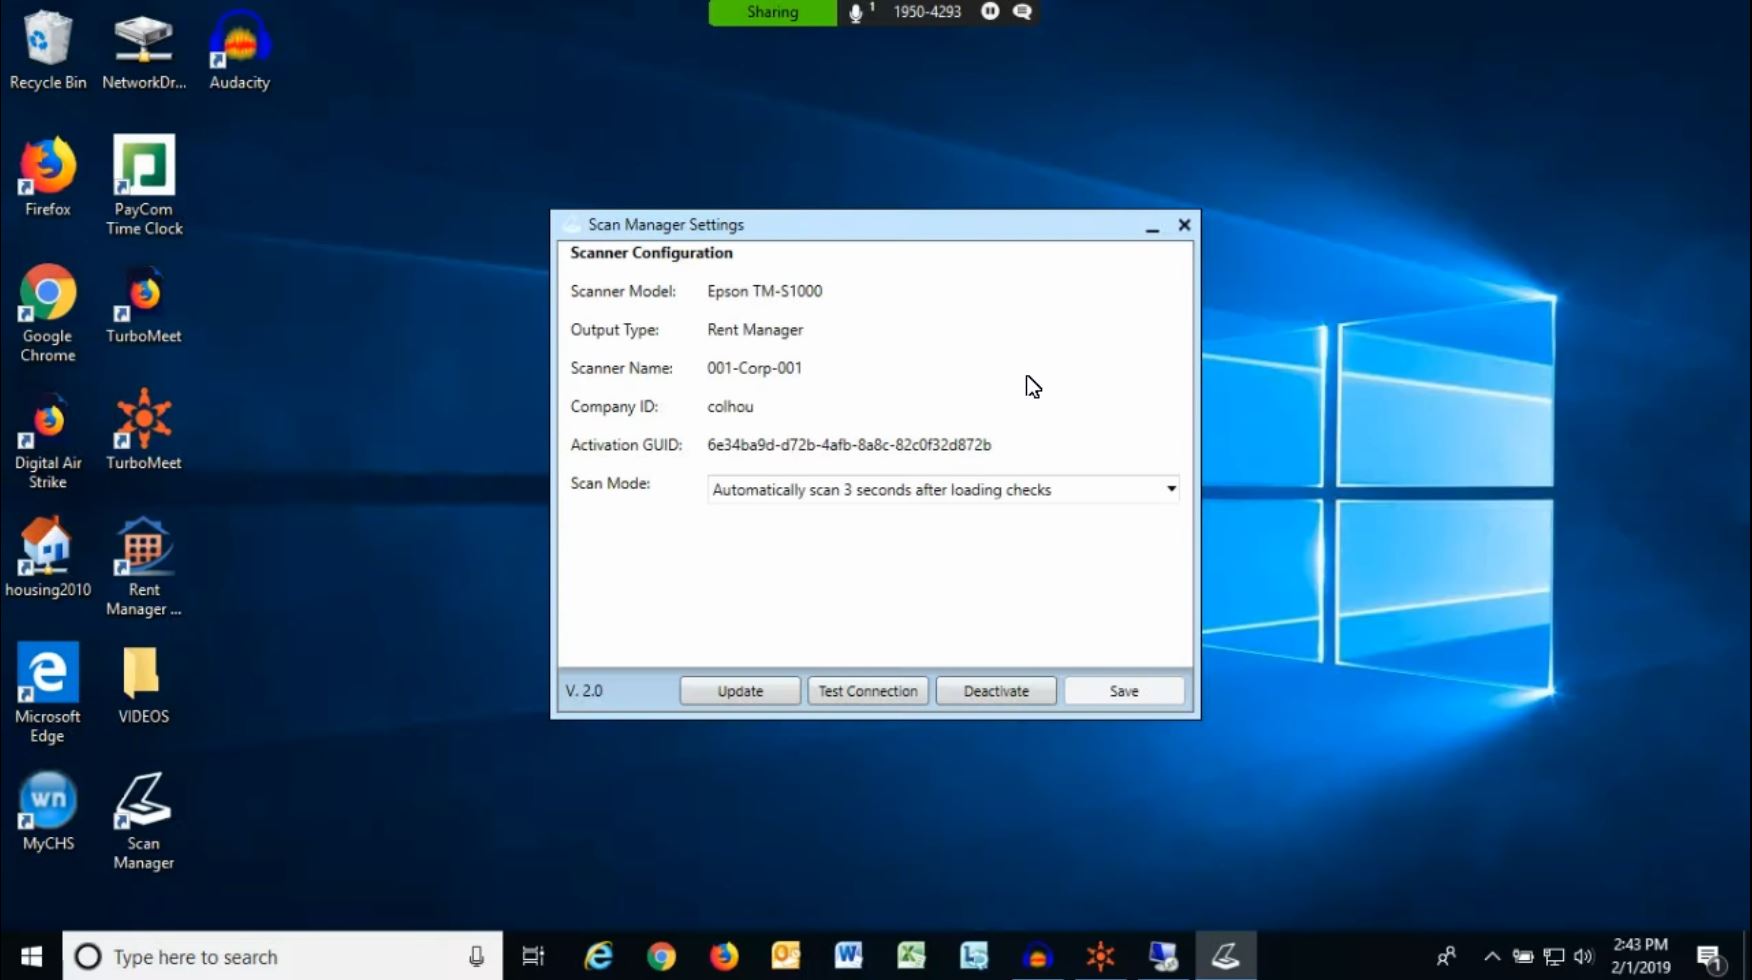1752x980 pixels.
Task: Open Edge from the taskbar
Action: 598,956
